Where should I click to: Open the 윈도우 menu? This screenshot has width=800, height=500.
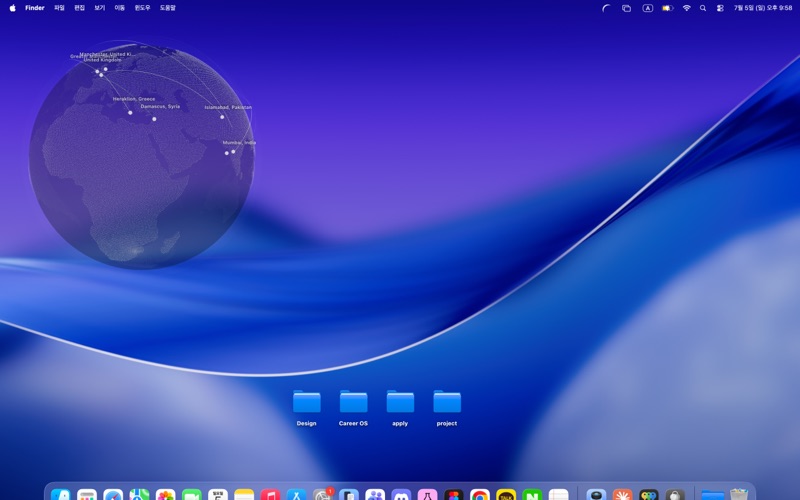click(142, 8)
